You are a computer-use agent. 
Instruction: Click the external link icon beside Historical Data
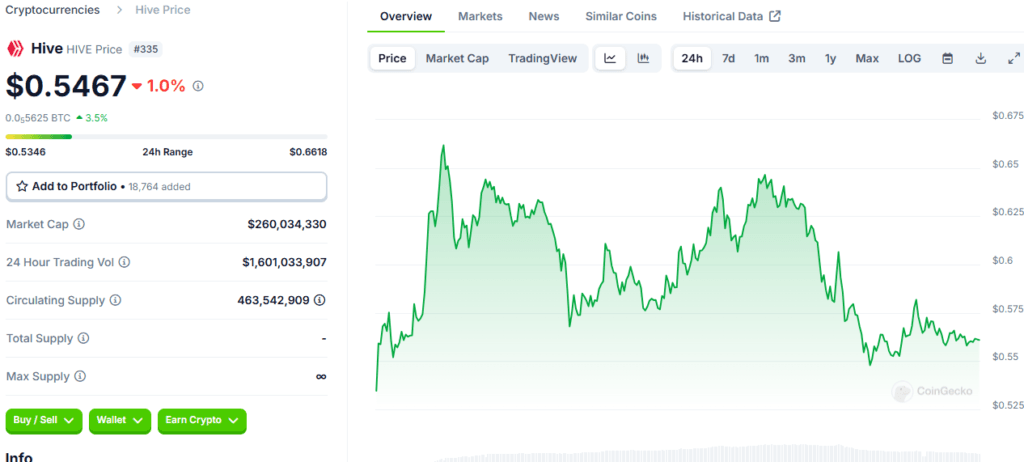pos(775,16)
